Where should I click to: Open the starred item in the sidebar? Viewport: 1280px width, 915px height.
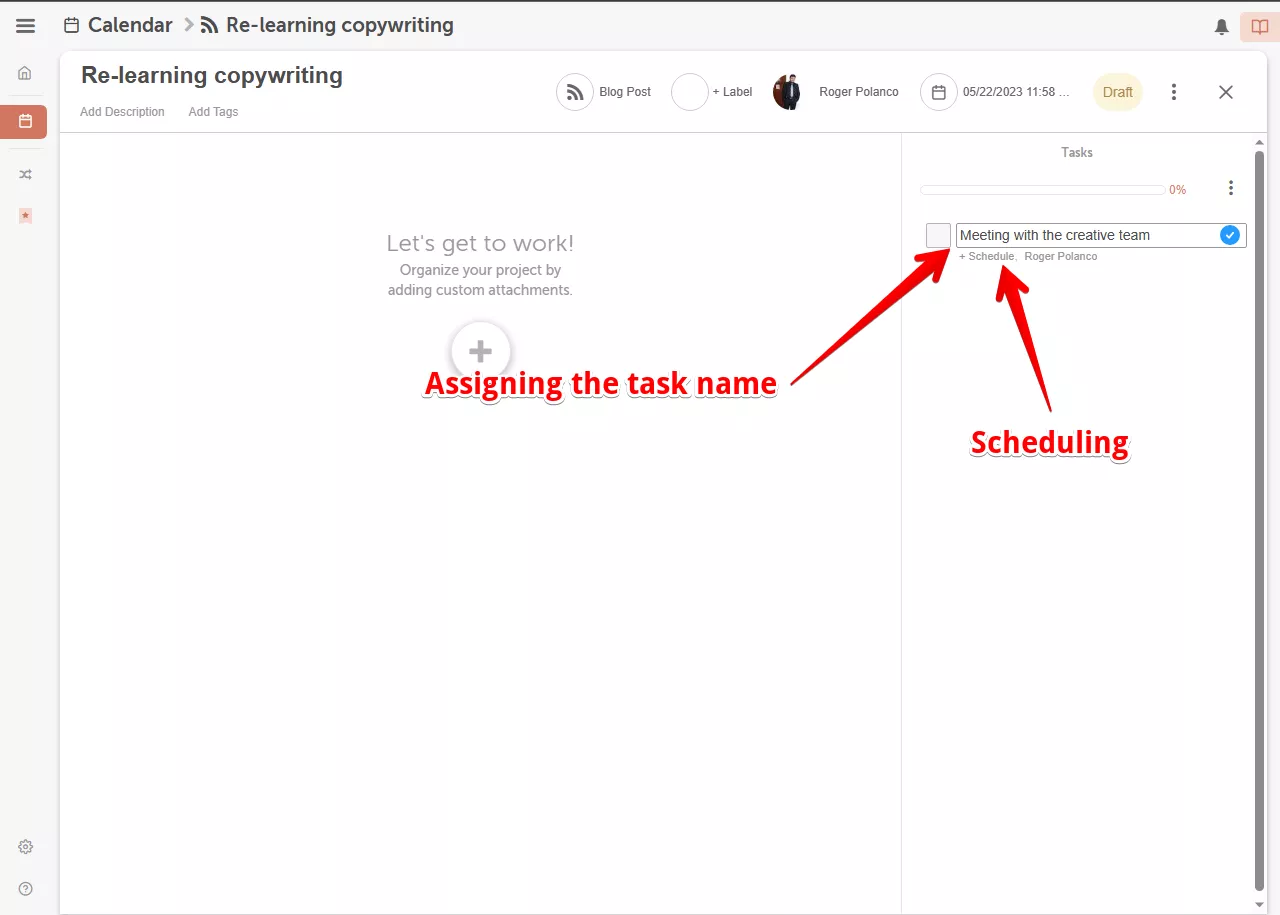25,215
